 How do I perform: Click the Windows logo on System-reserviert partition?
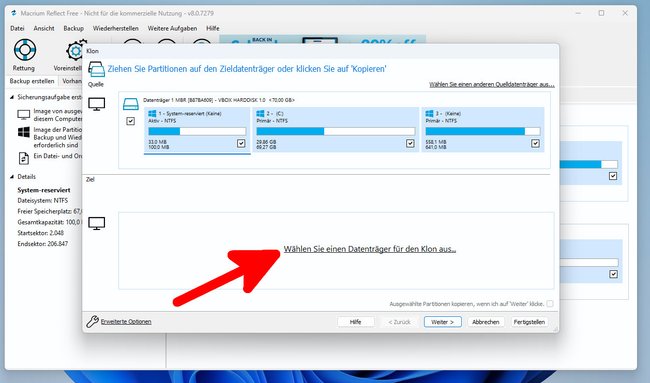click(x=152, y=113)
